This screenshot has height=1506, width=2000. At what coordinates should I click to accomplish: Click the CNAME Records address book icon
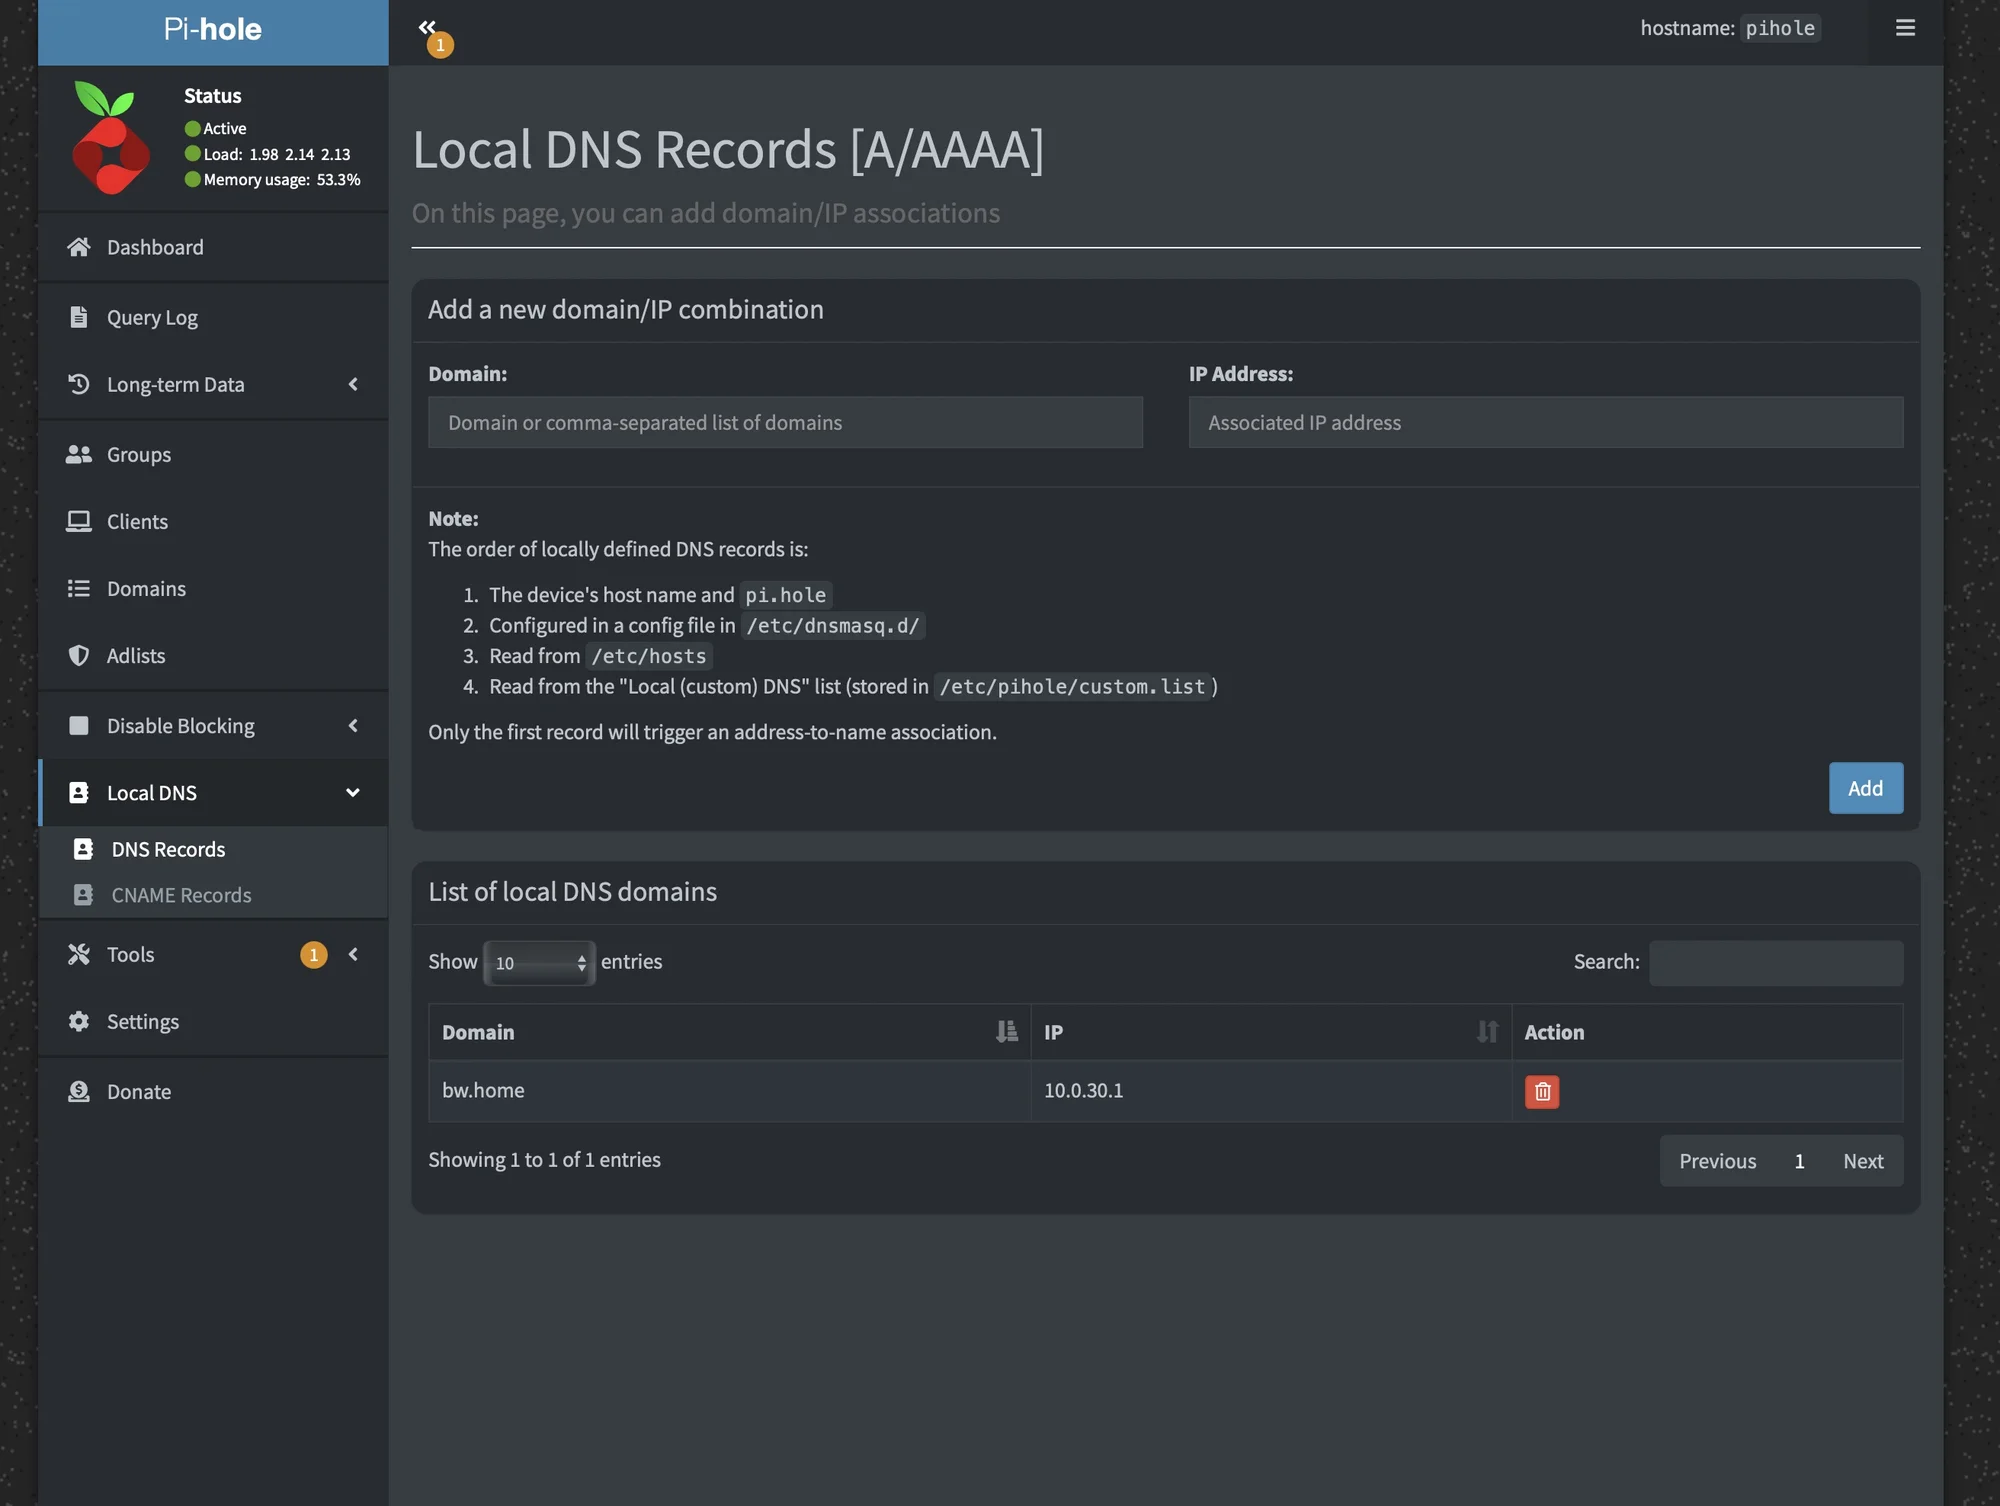tap(83, 895)
